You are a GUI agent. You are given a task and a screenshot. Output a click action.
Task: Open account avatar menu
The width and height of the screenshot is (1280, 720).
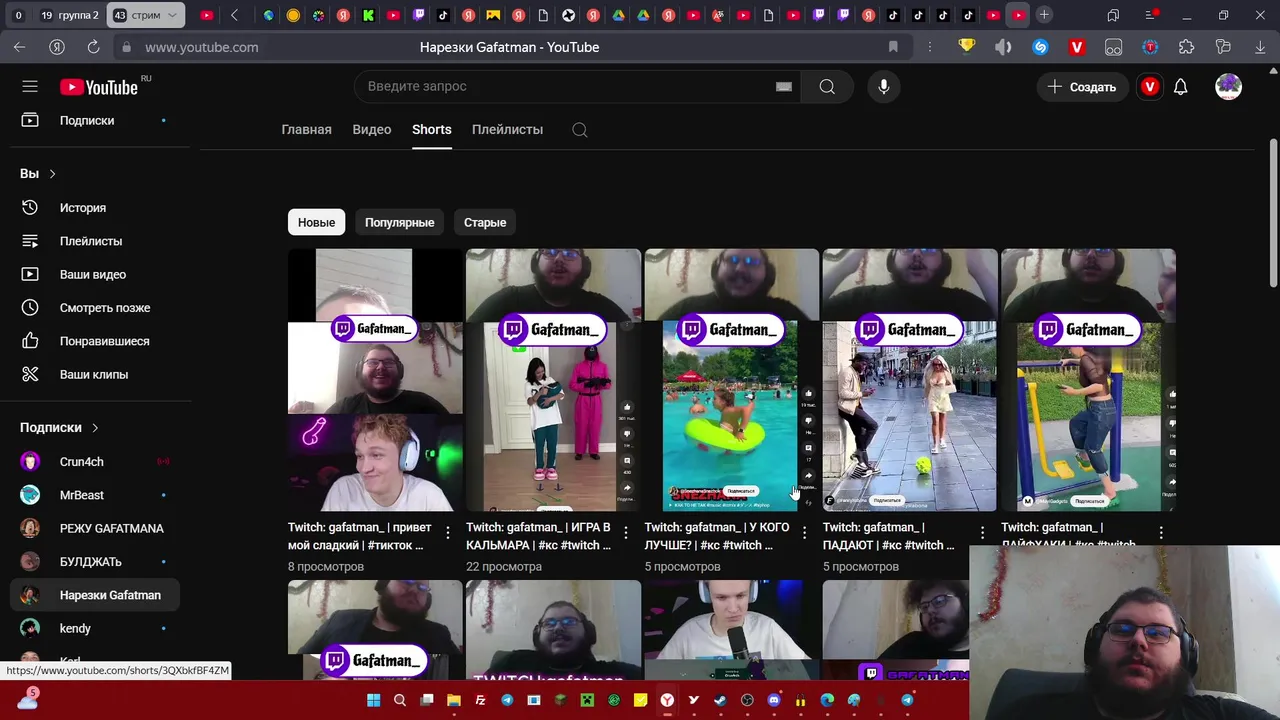click(x=1228, y=87)
